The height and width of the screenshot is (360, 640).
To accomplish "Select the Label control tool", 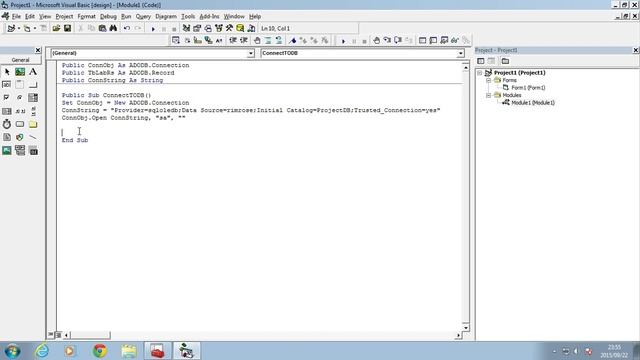I will 33,72.
